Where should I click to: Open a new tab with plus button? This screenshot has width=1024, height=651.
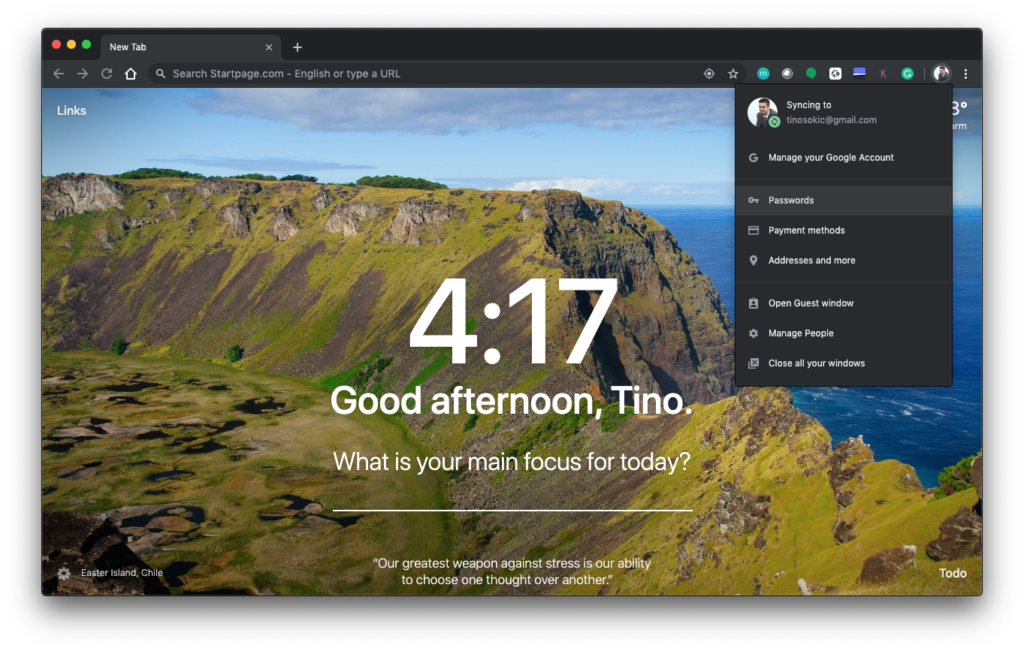point(297,47)
